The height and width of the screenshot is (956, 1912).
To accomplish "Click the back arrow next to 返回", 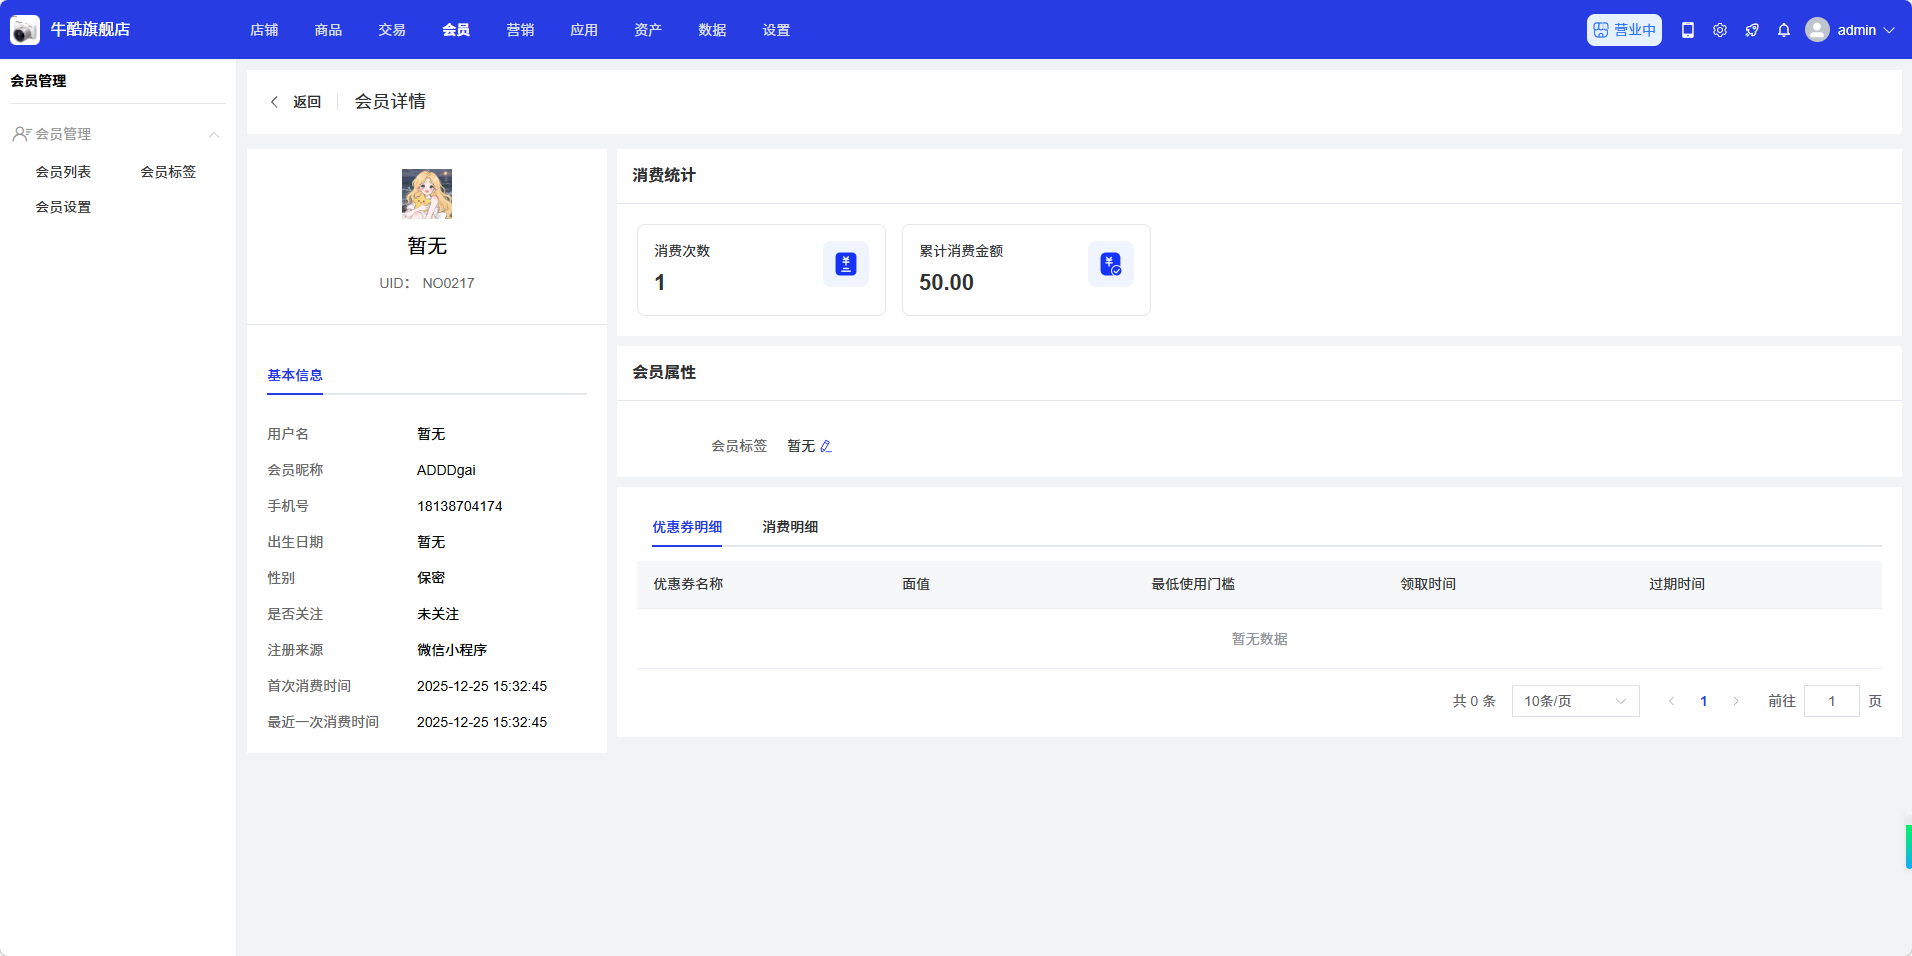I will point(274,102).
